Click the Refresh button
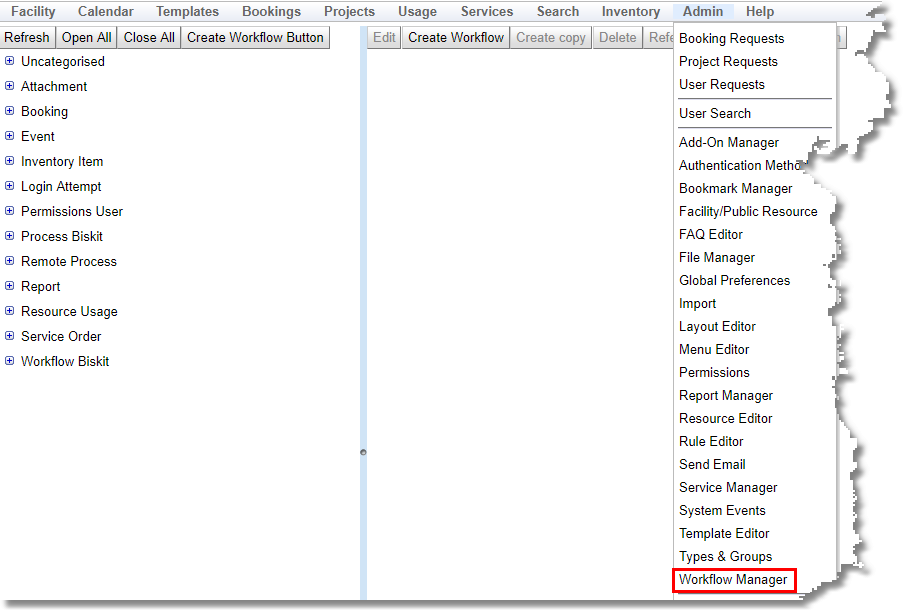This screenshot has height=612, width=903. (x=27, y=38)
